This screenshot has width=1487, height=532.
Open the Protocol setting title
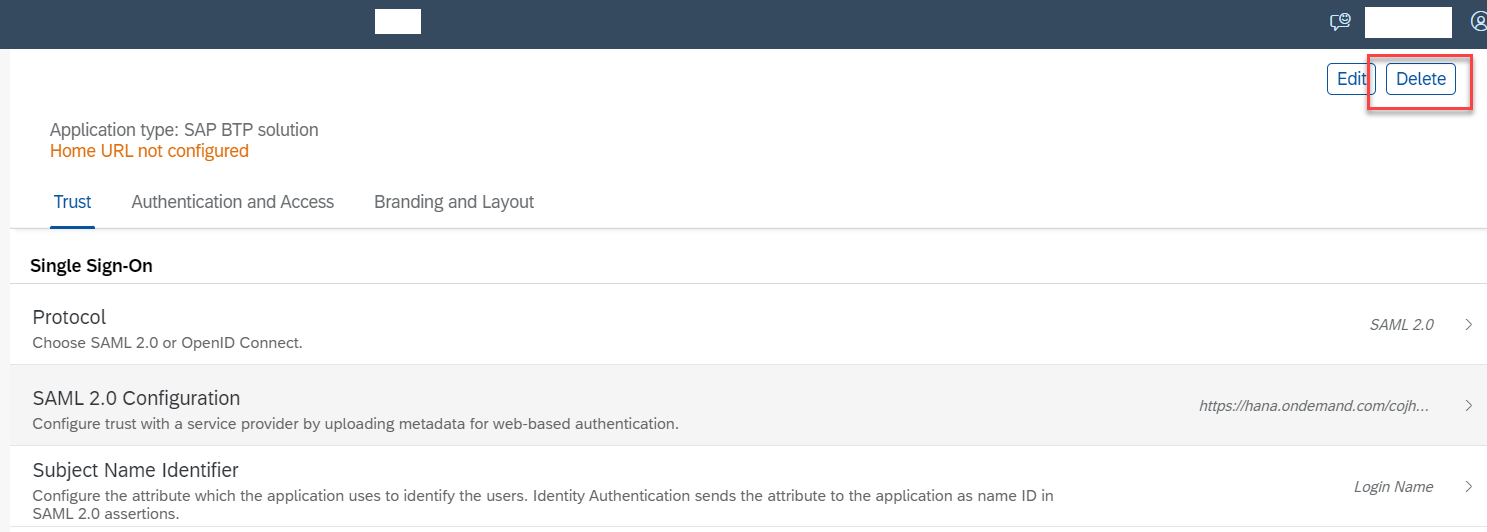[69, 317]
